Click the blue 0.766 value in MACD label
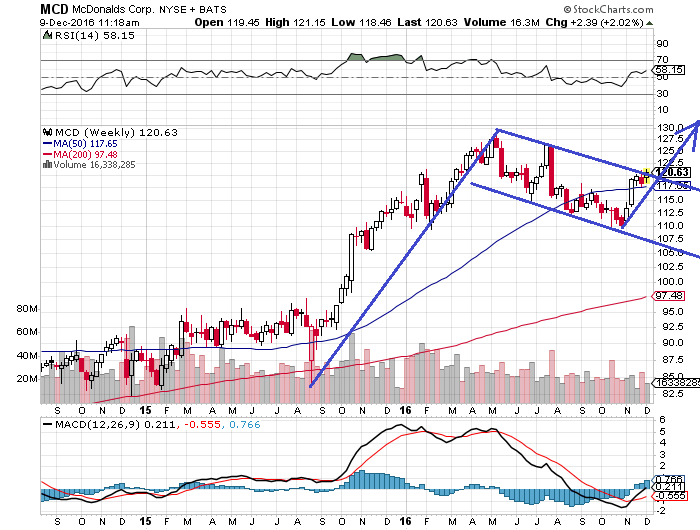This screenshot has height=530, width=700. point(245,424)
